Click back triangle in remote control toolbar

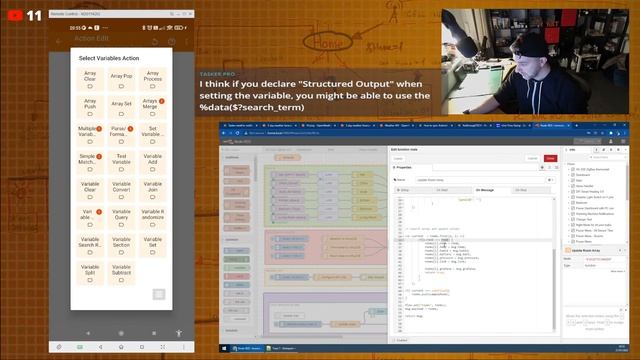point(100,347)
